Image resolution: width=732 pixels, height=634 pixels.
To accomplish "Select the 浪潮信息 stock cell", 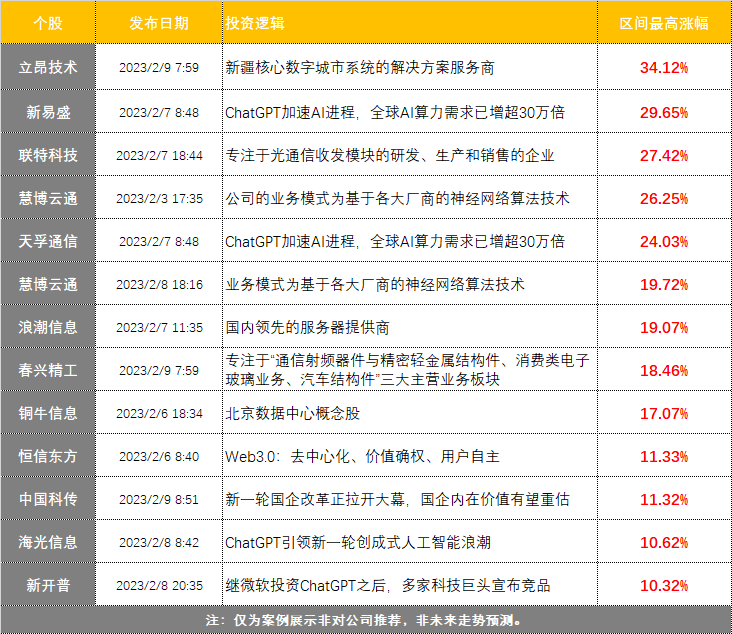I will pyautogui.click(x=48, y=327).
